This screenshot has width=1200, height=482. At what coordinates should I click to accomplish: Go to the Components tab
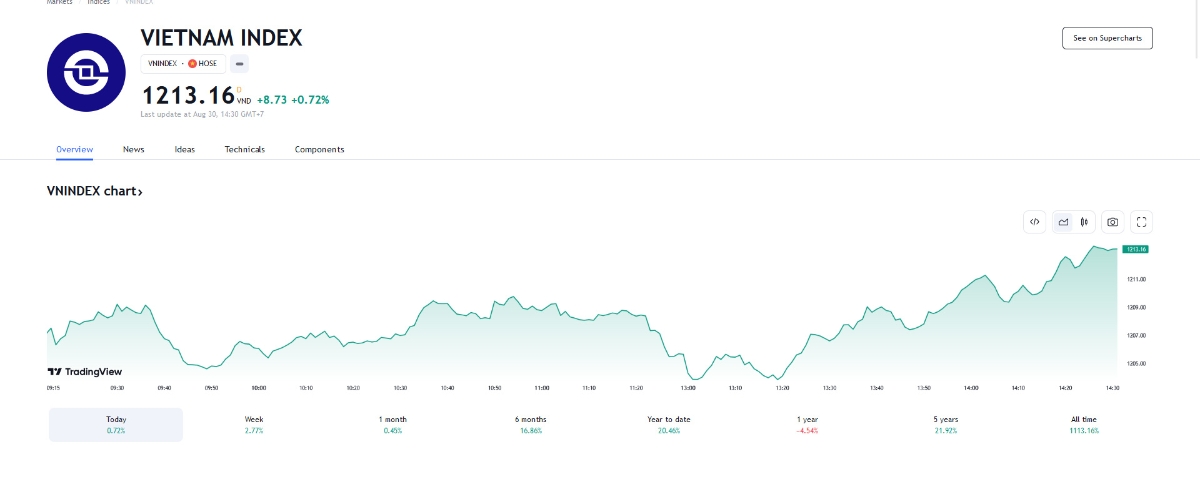pyautogui.click(x=319, y=149)
